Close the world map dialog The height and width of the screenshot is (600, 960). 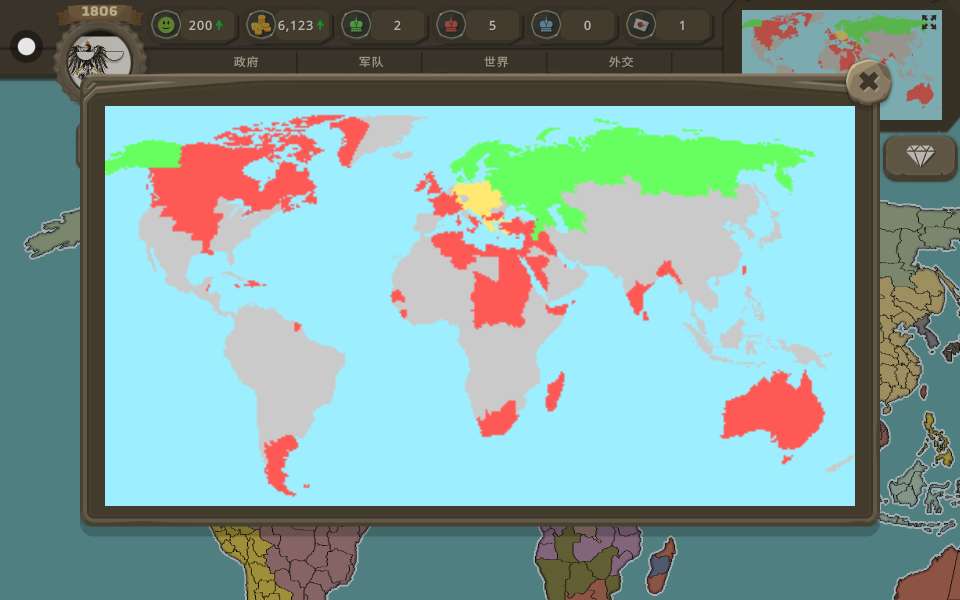coord(868,82)
